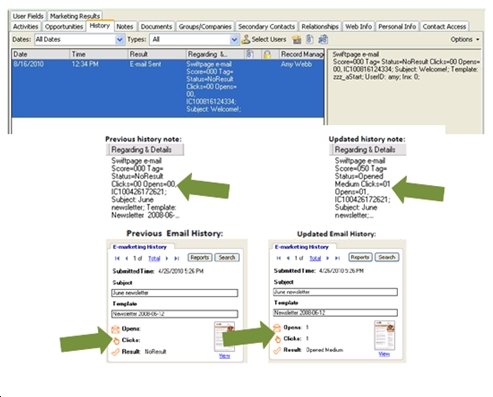
Task: Go to last record in Previous Email History
Action: tap(177, 258)
